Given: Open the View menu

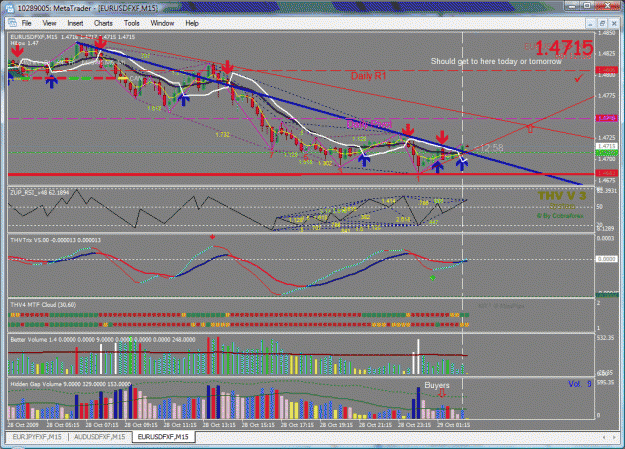Looking at the screenshot, I should [49, 23].
